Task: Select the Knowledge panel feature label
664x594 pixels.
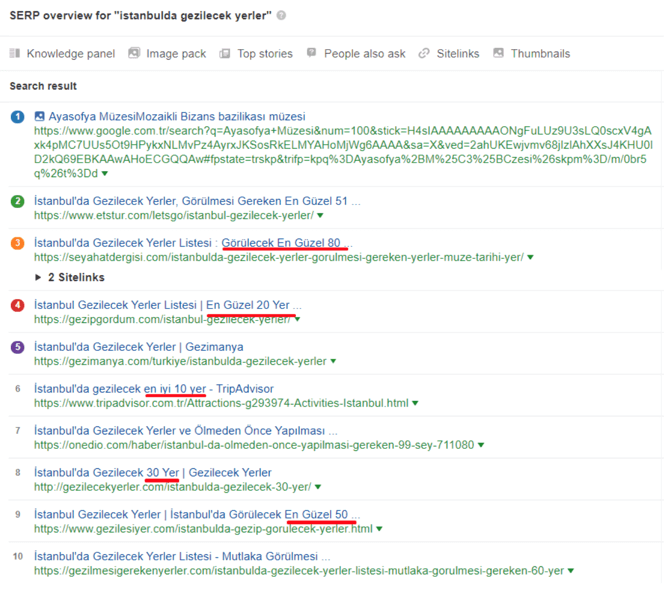Action: 71,54
